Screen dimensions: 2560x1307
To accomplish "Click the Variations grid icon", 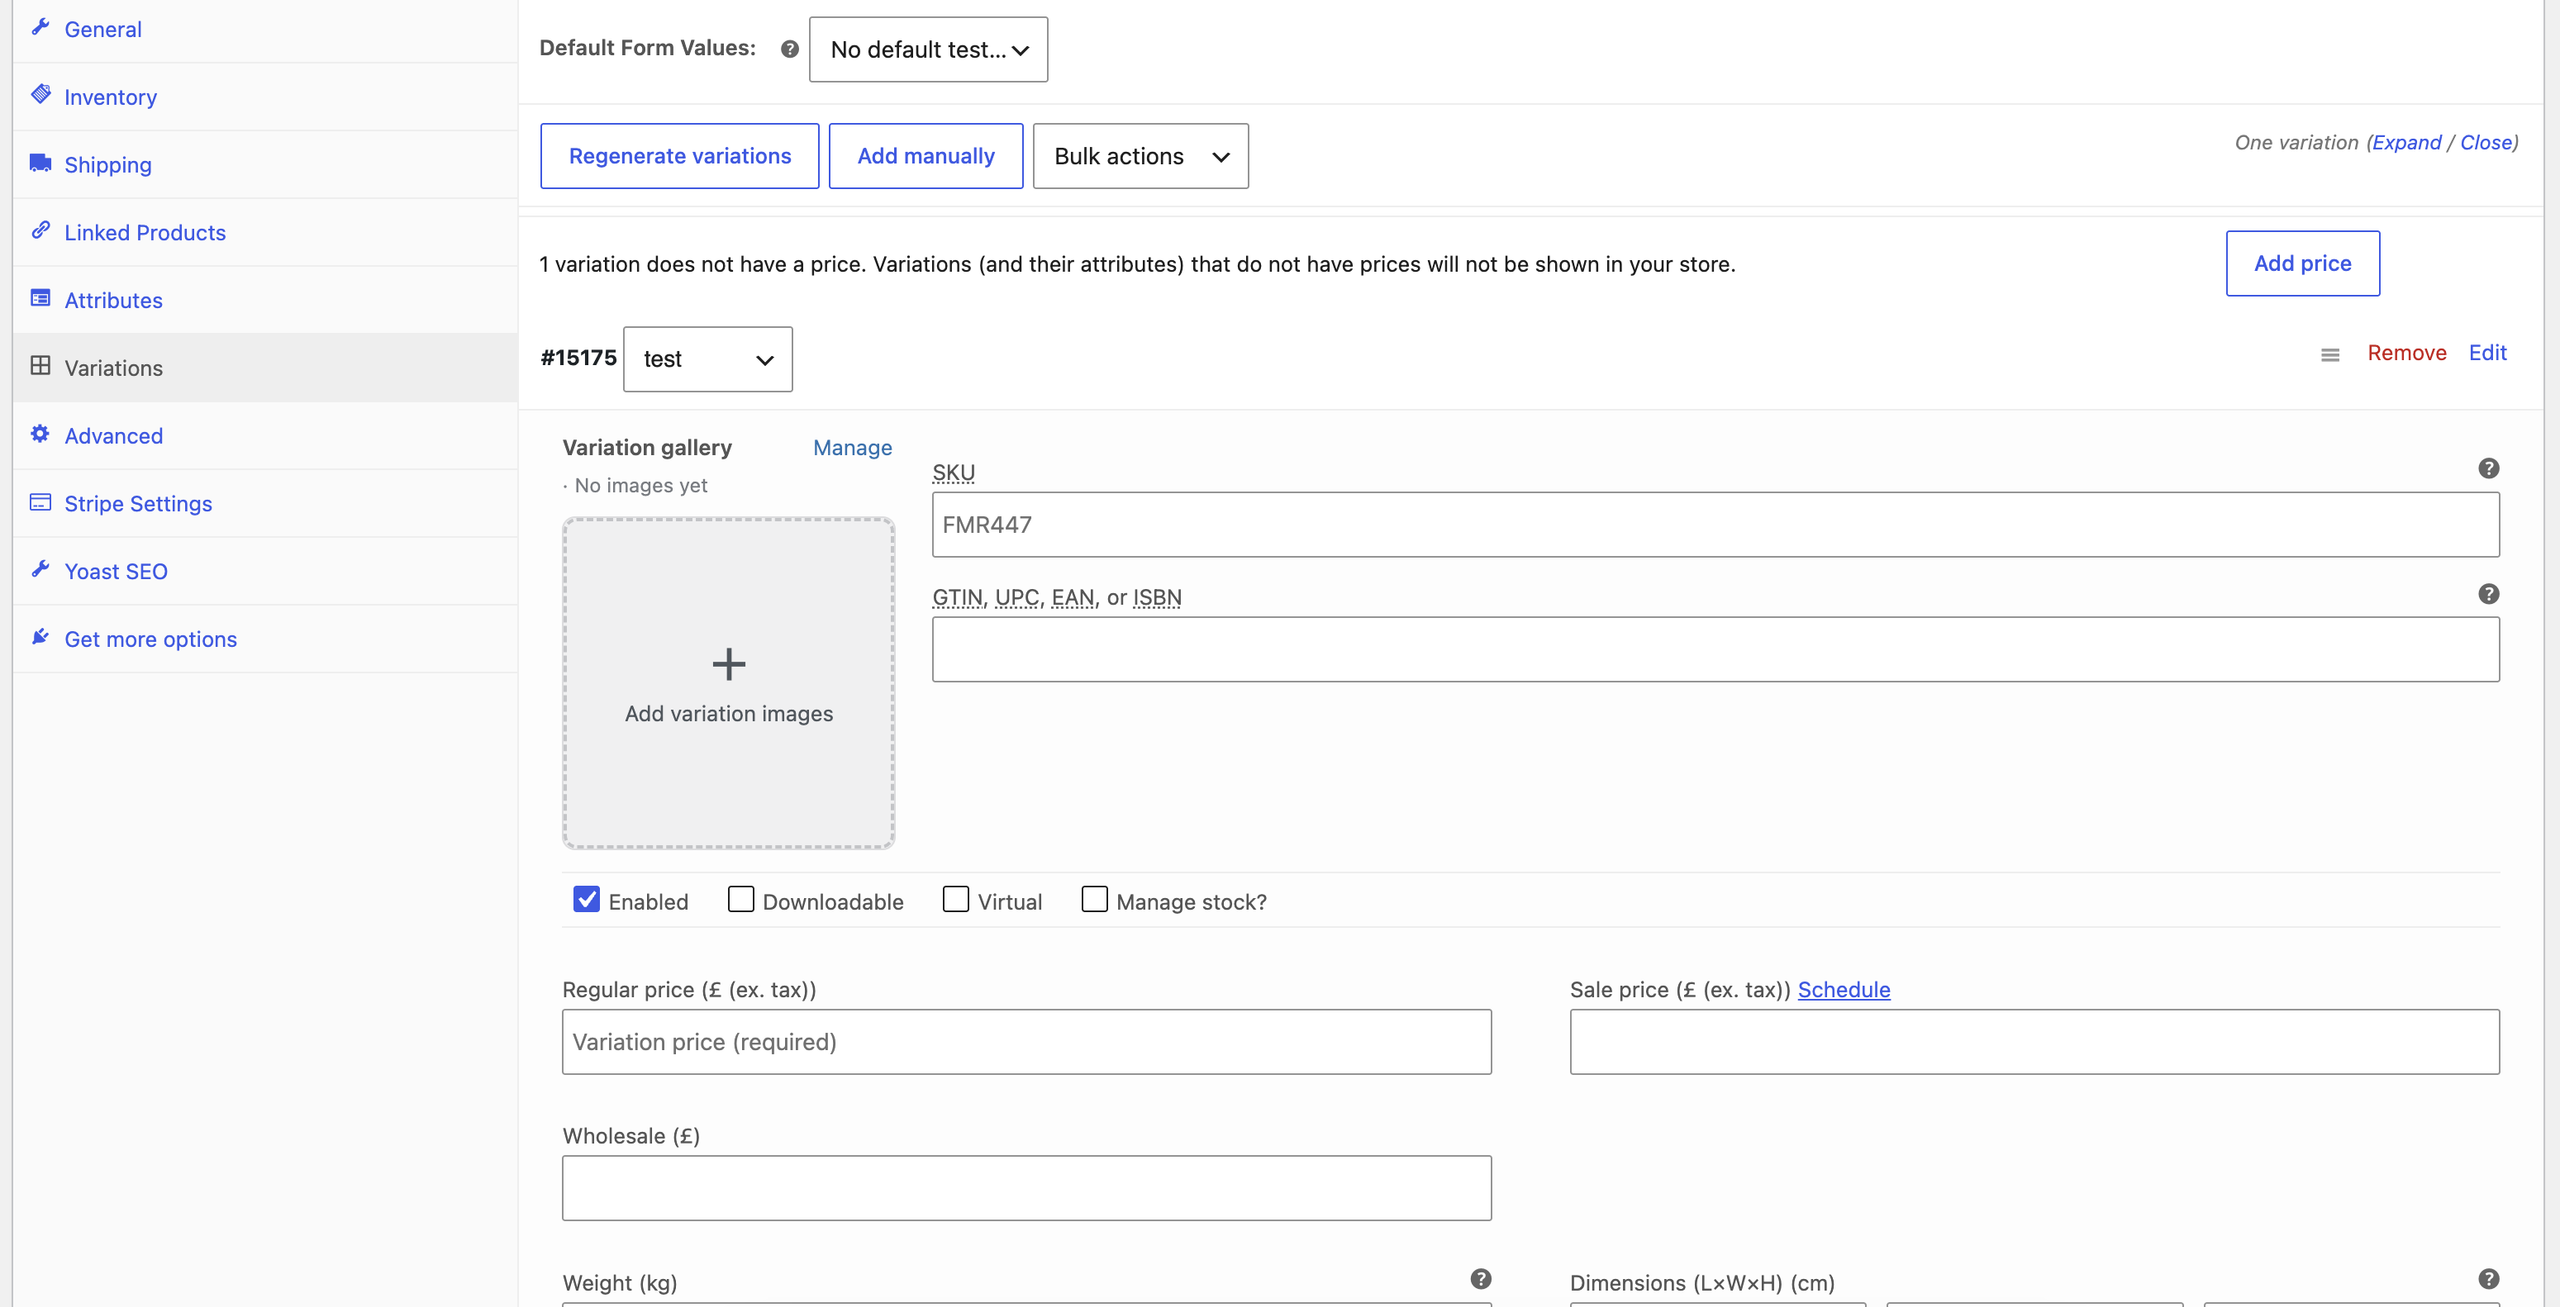I will point(40,366).
